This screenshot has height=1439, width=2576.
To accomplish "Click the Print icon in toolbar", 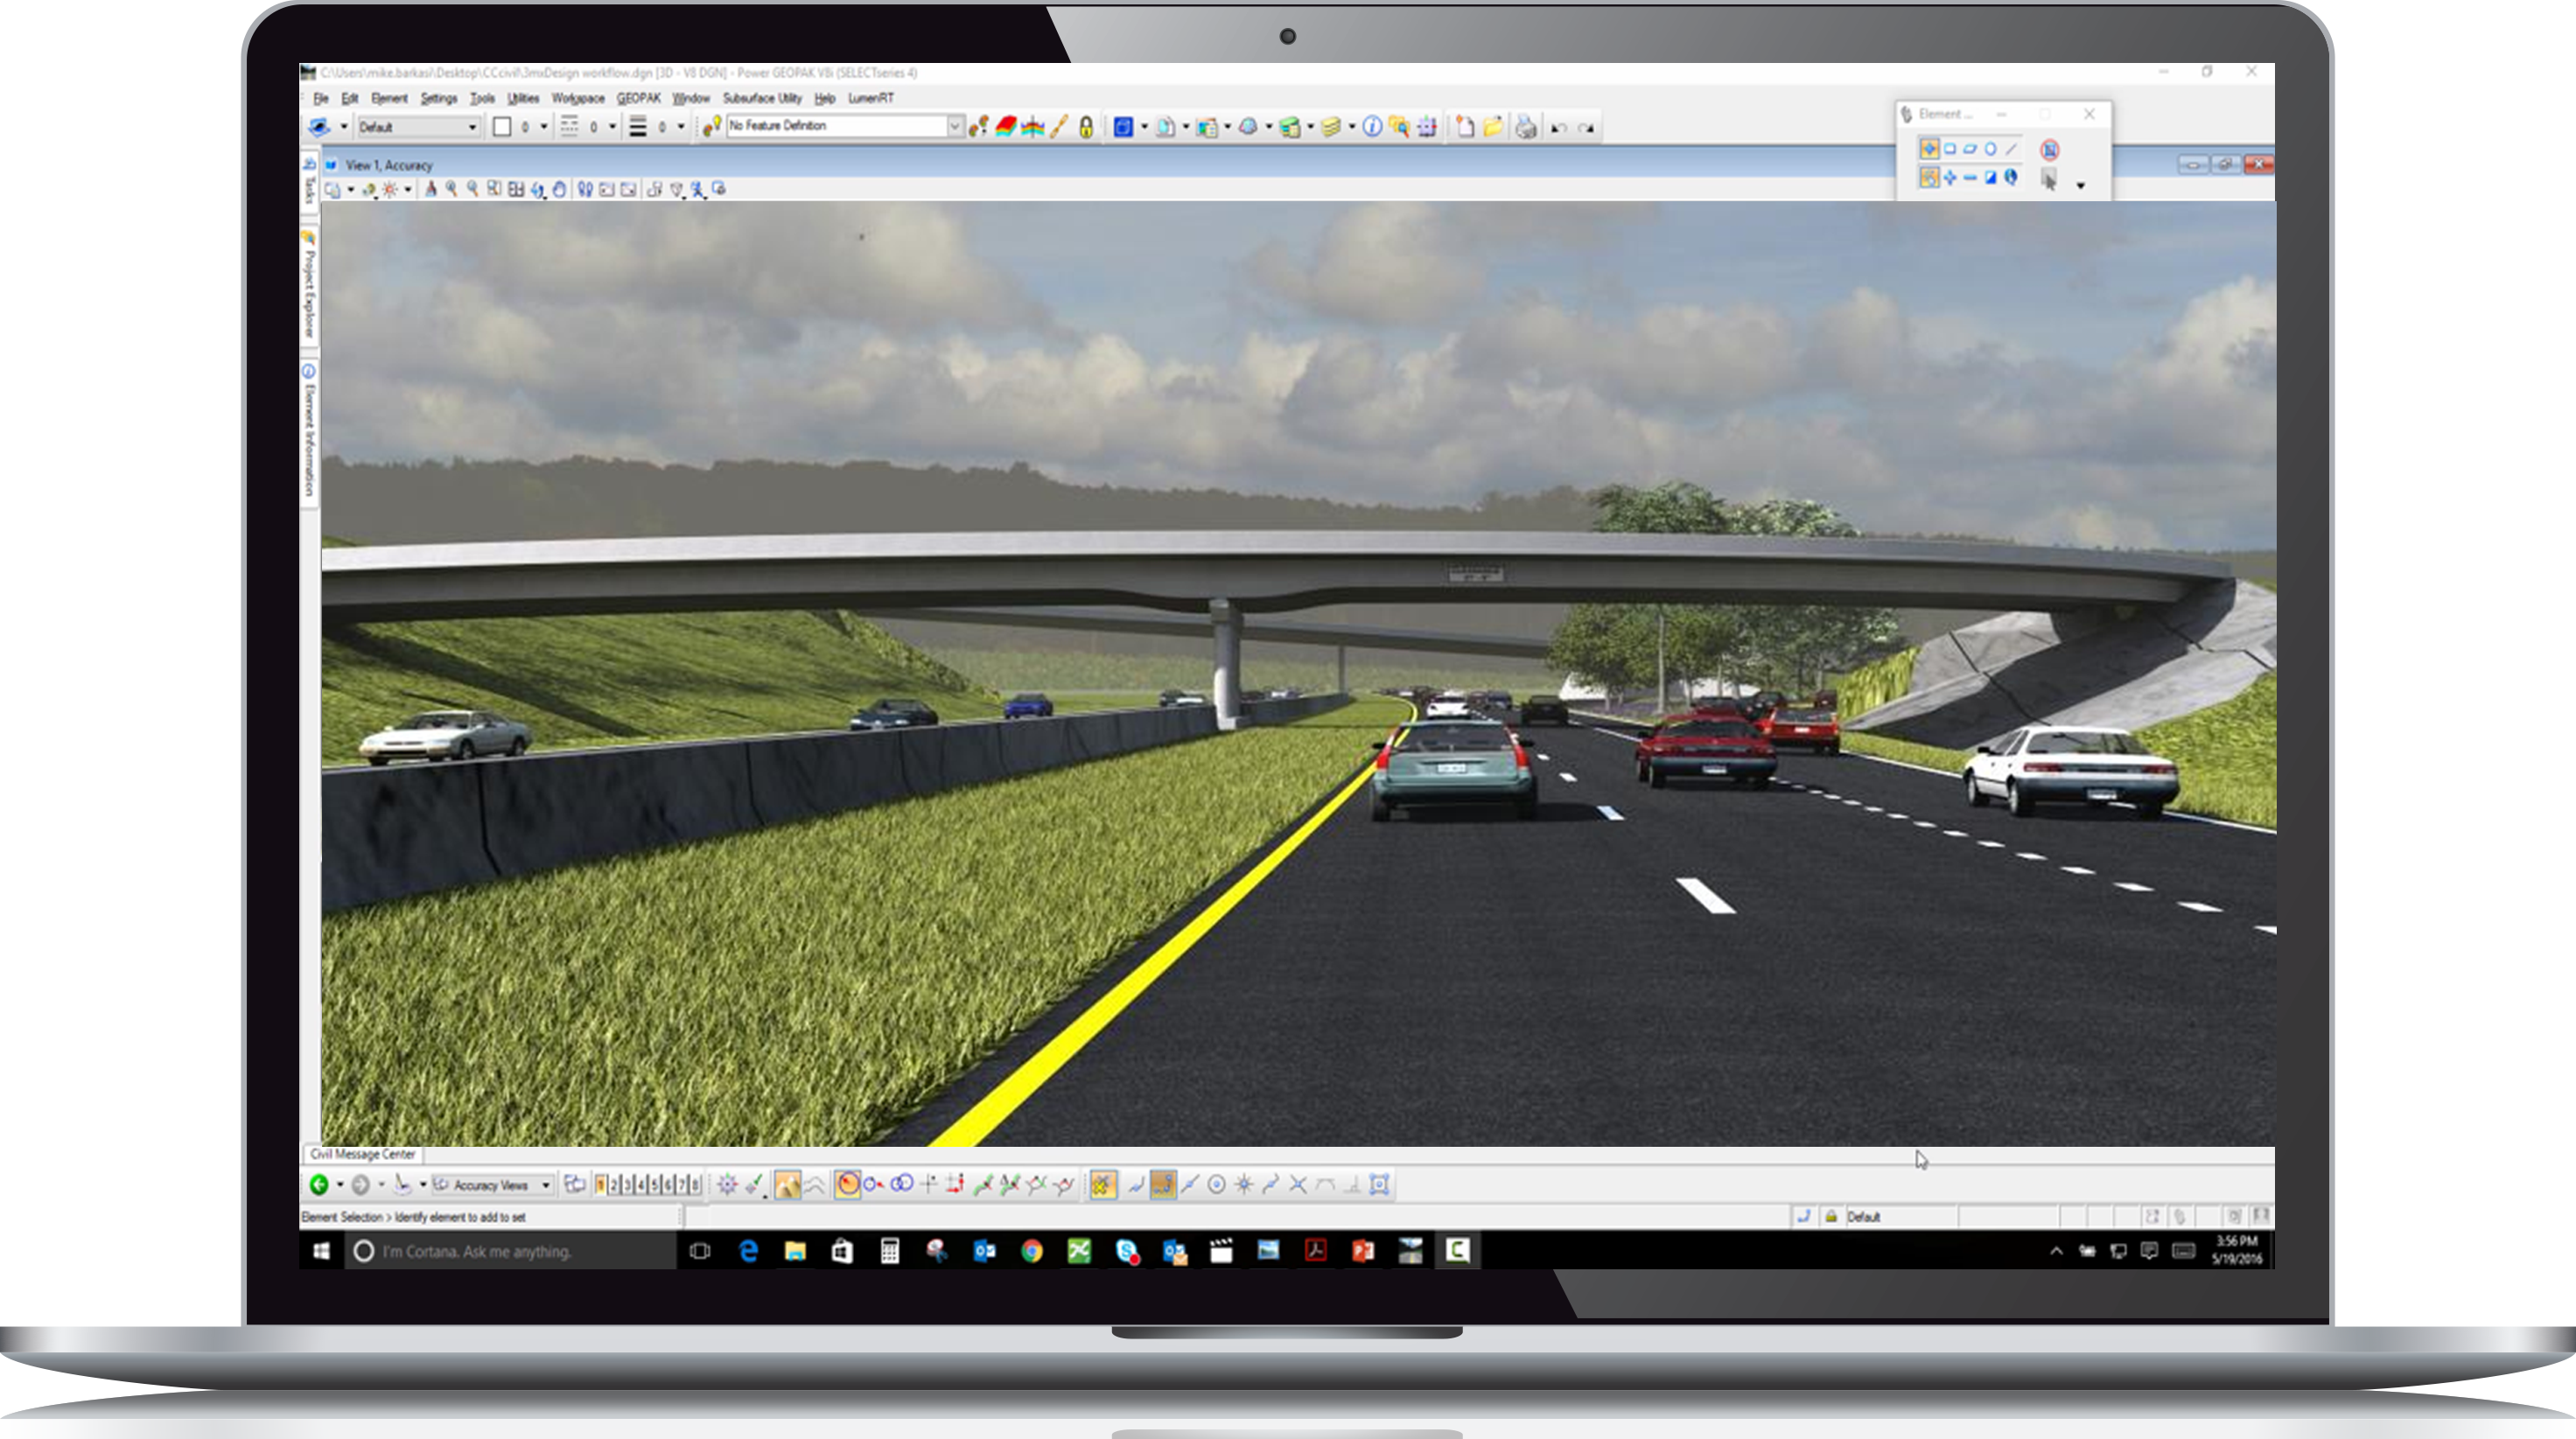I will tap(1525, 127).
